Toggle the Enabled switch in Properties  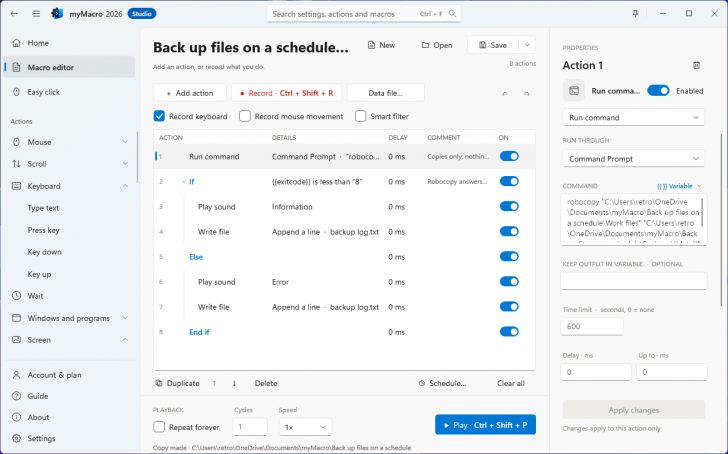658,91
